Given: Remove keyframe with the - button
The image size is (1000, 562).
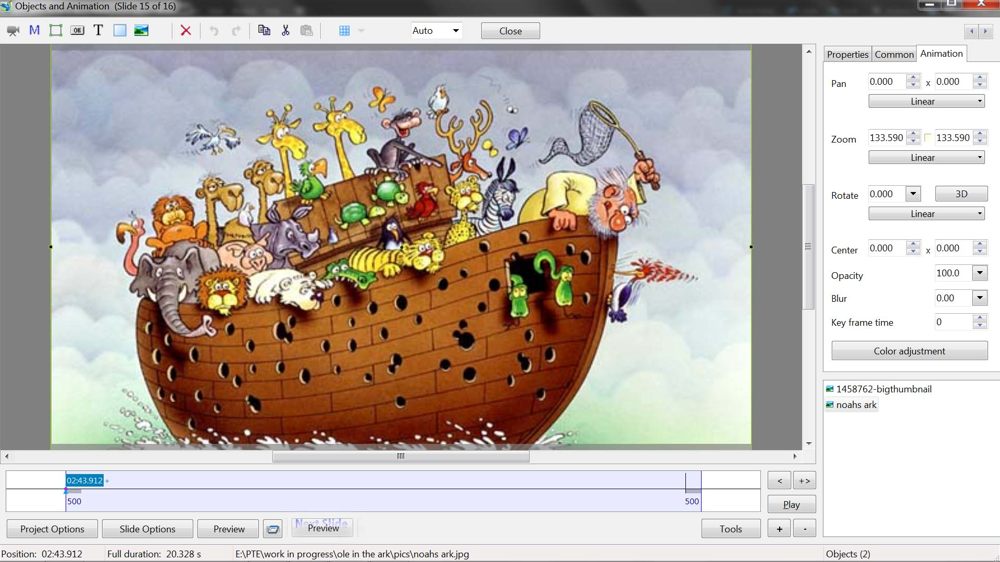Looking at the screenshot, I should [804, 529].
